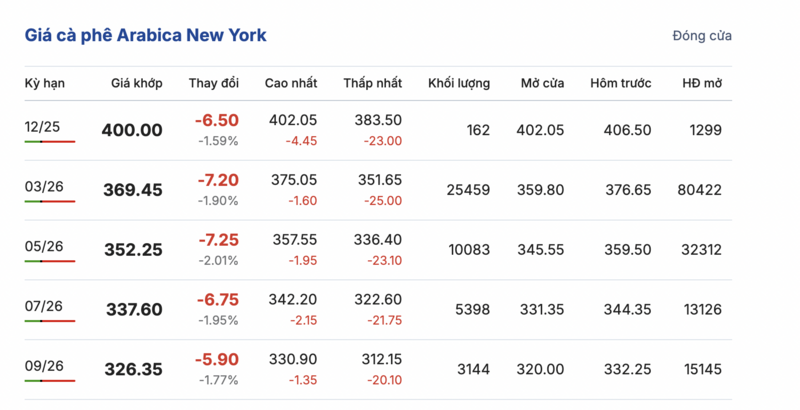Select the "Hôm trước" column header
The height and width of the screenshot is (410, 800).
tap(621, 82)
